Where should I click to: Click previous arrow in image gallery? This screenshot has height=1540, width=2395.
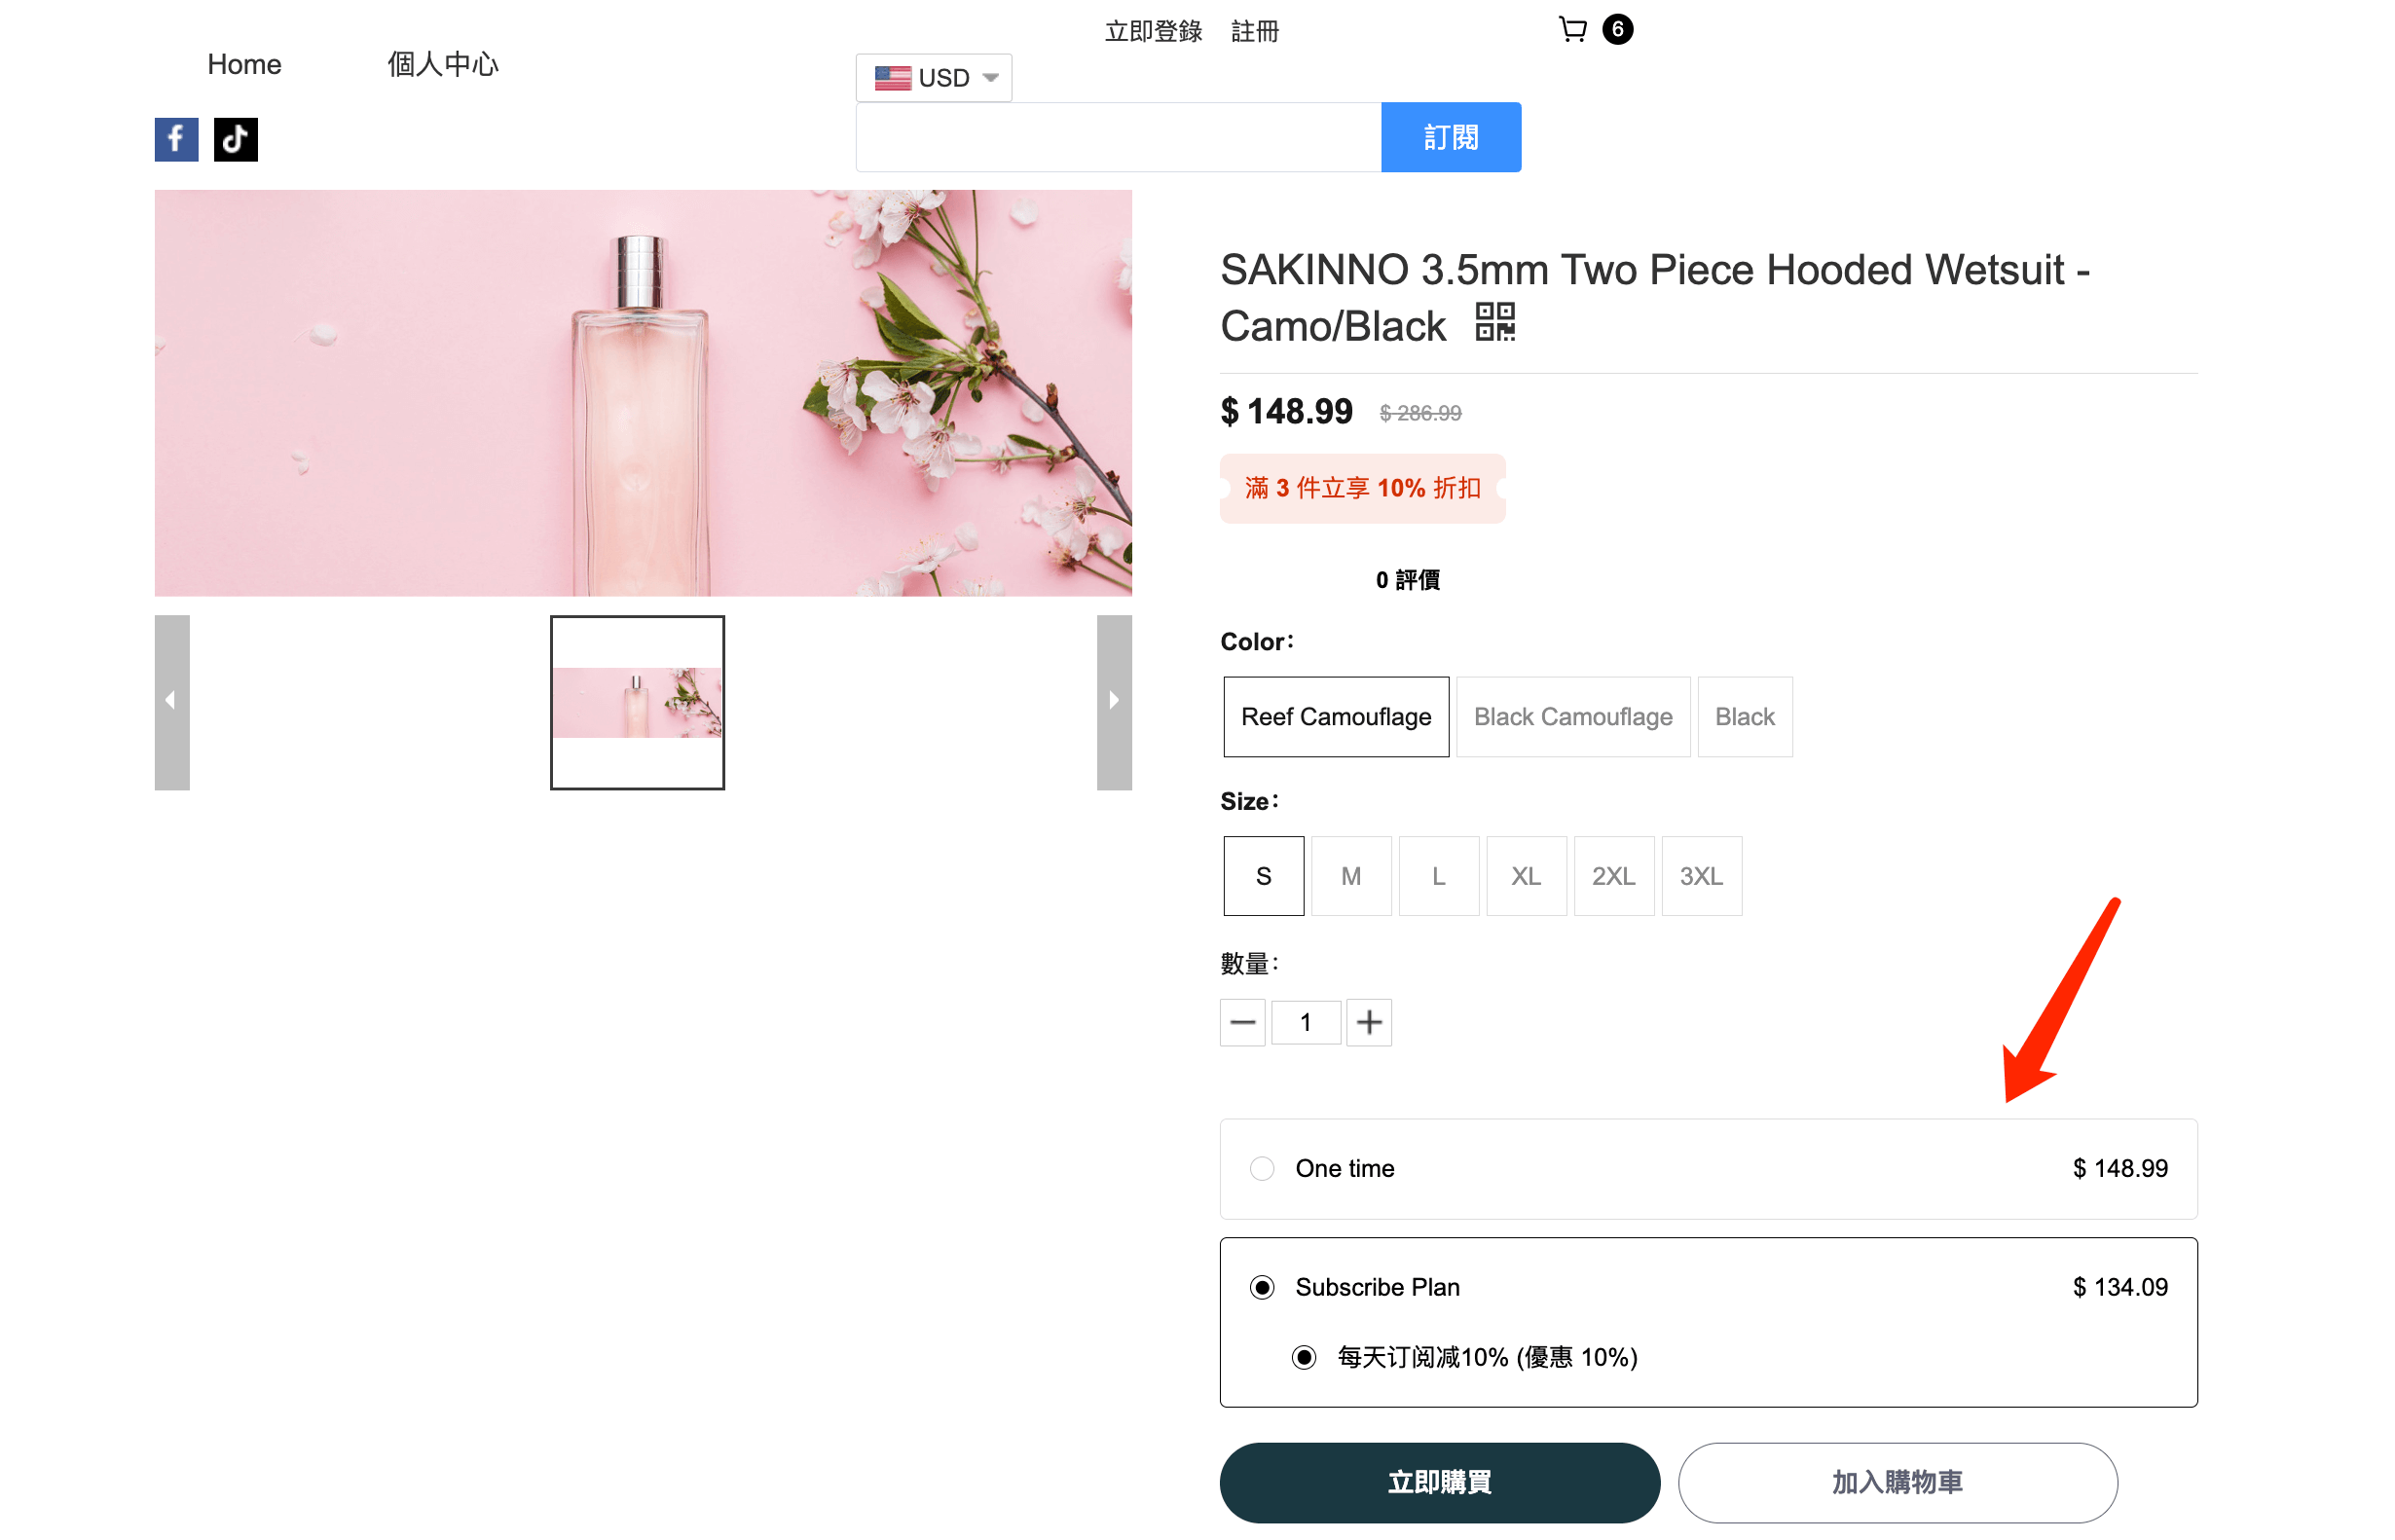coord(172,702)
